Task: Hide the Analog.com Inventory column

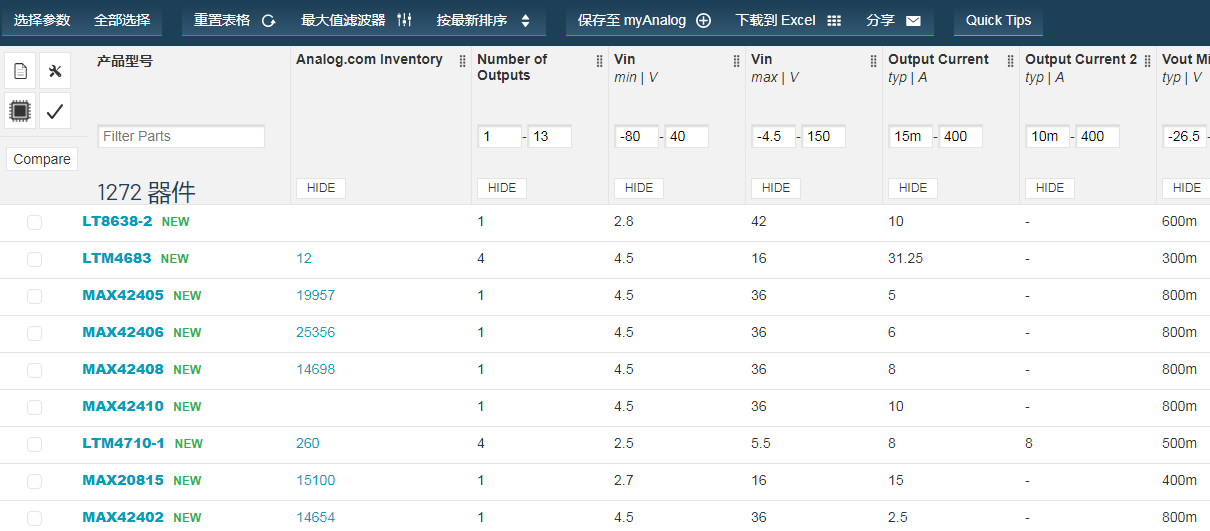Action: (321, 188)
